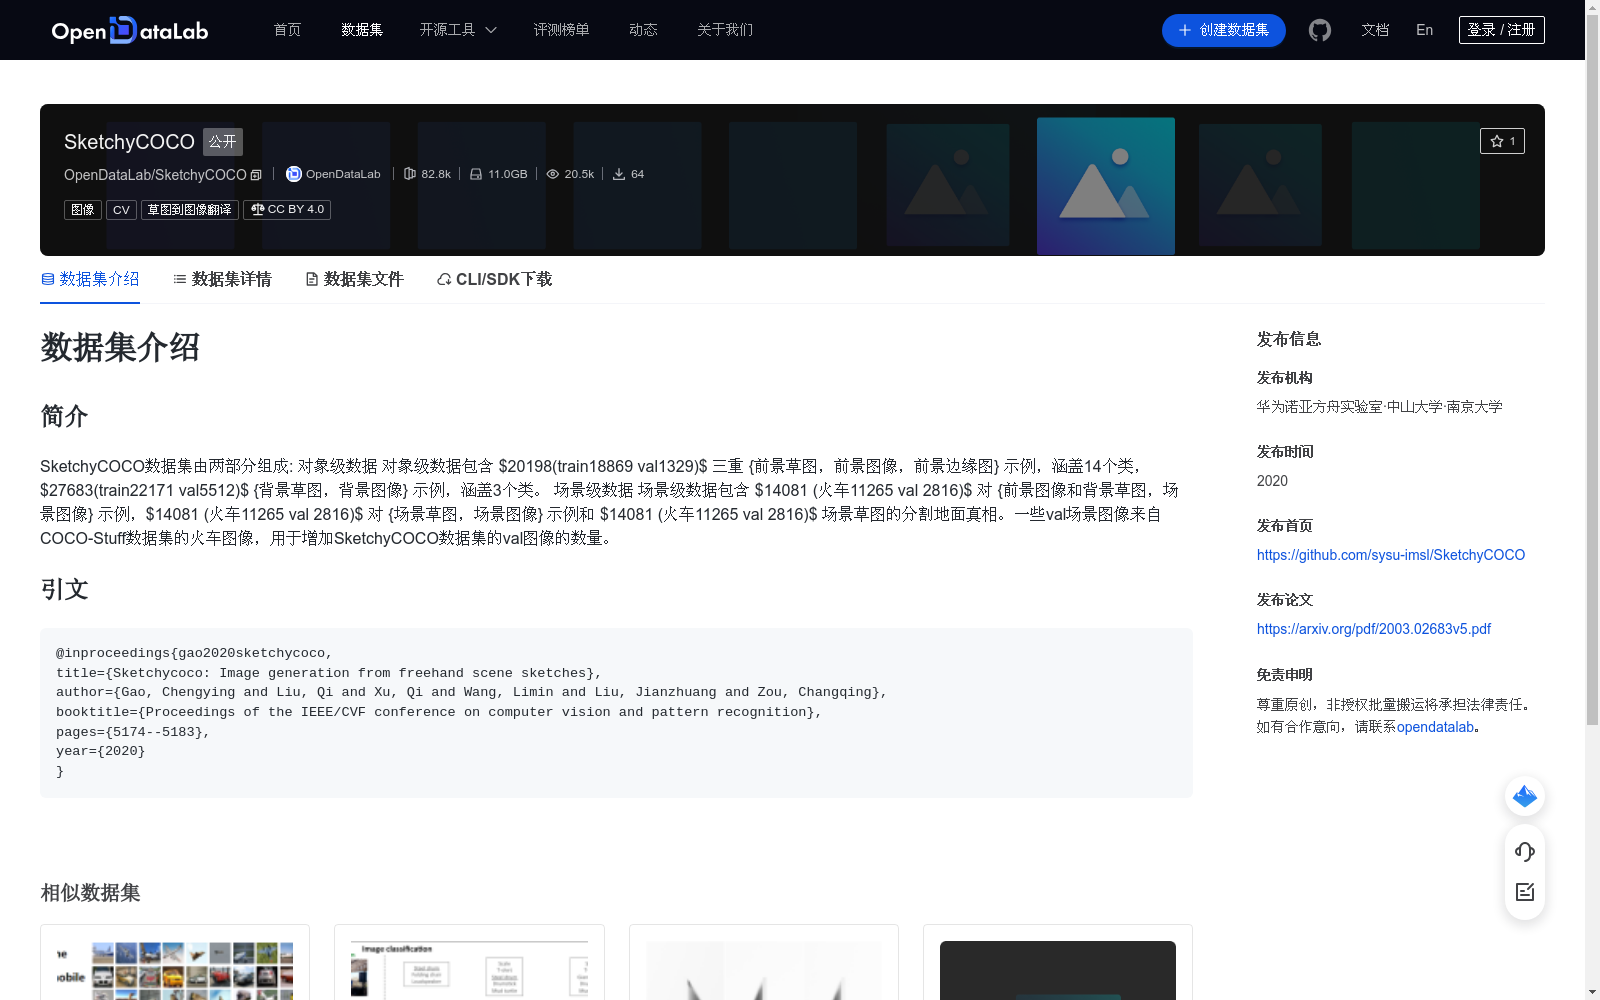Click the BibTeX citation code block
Screen dimensions: 1600x1000
(x=616, y=713)
